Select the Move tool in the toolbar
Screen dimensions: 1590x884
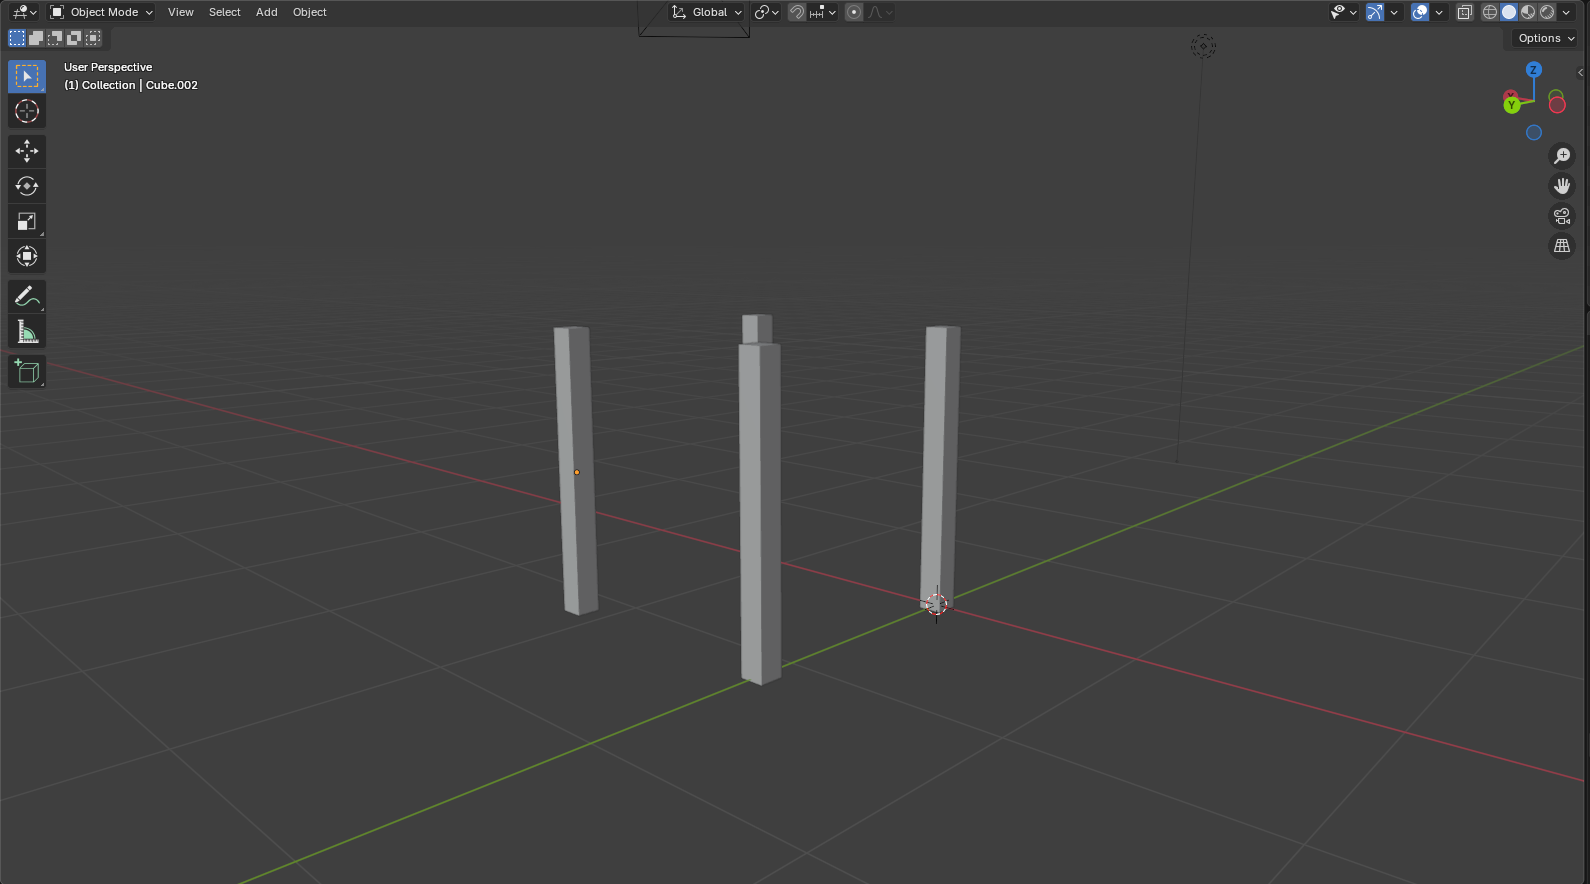(x=27, y=151)
